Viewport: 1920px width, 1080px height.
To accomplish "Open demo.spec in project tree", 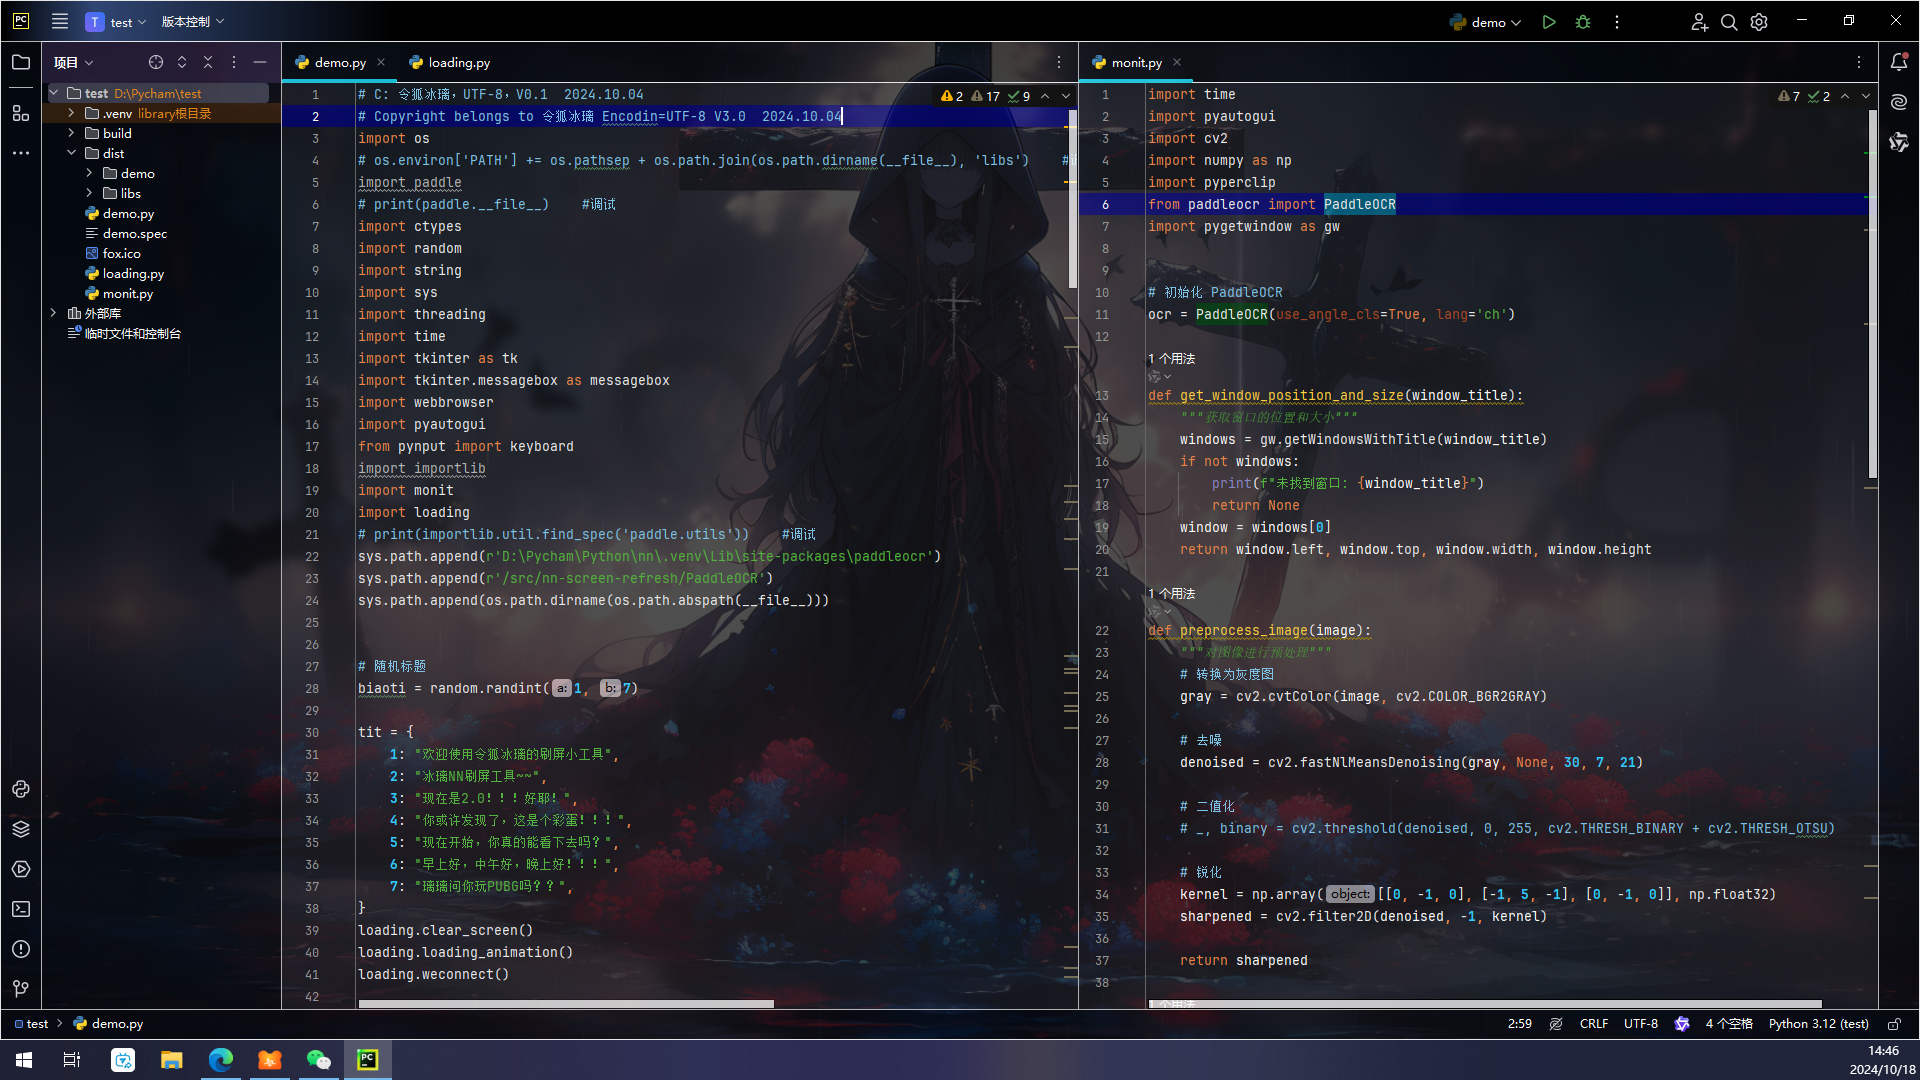I will (x=135, y=233).
